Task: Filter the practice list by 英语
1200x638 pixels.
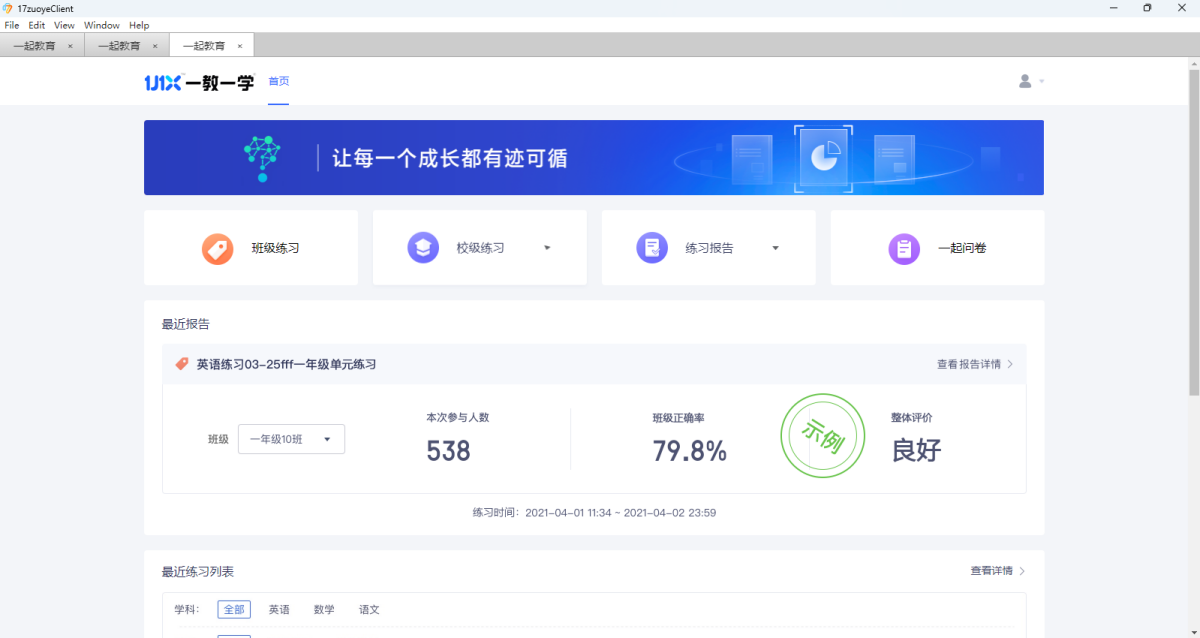Action: tap(279, 609)
